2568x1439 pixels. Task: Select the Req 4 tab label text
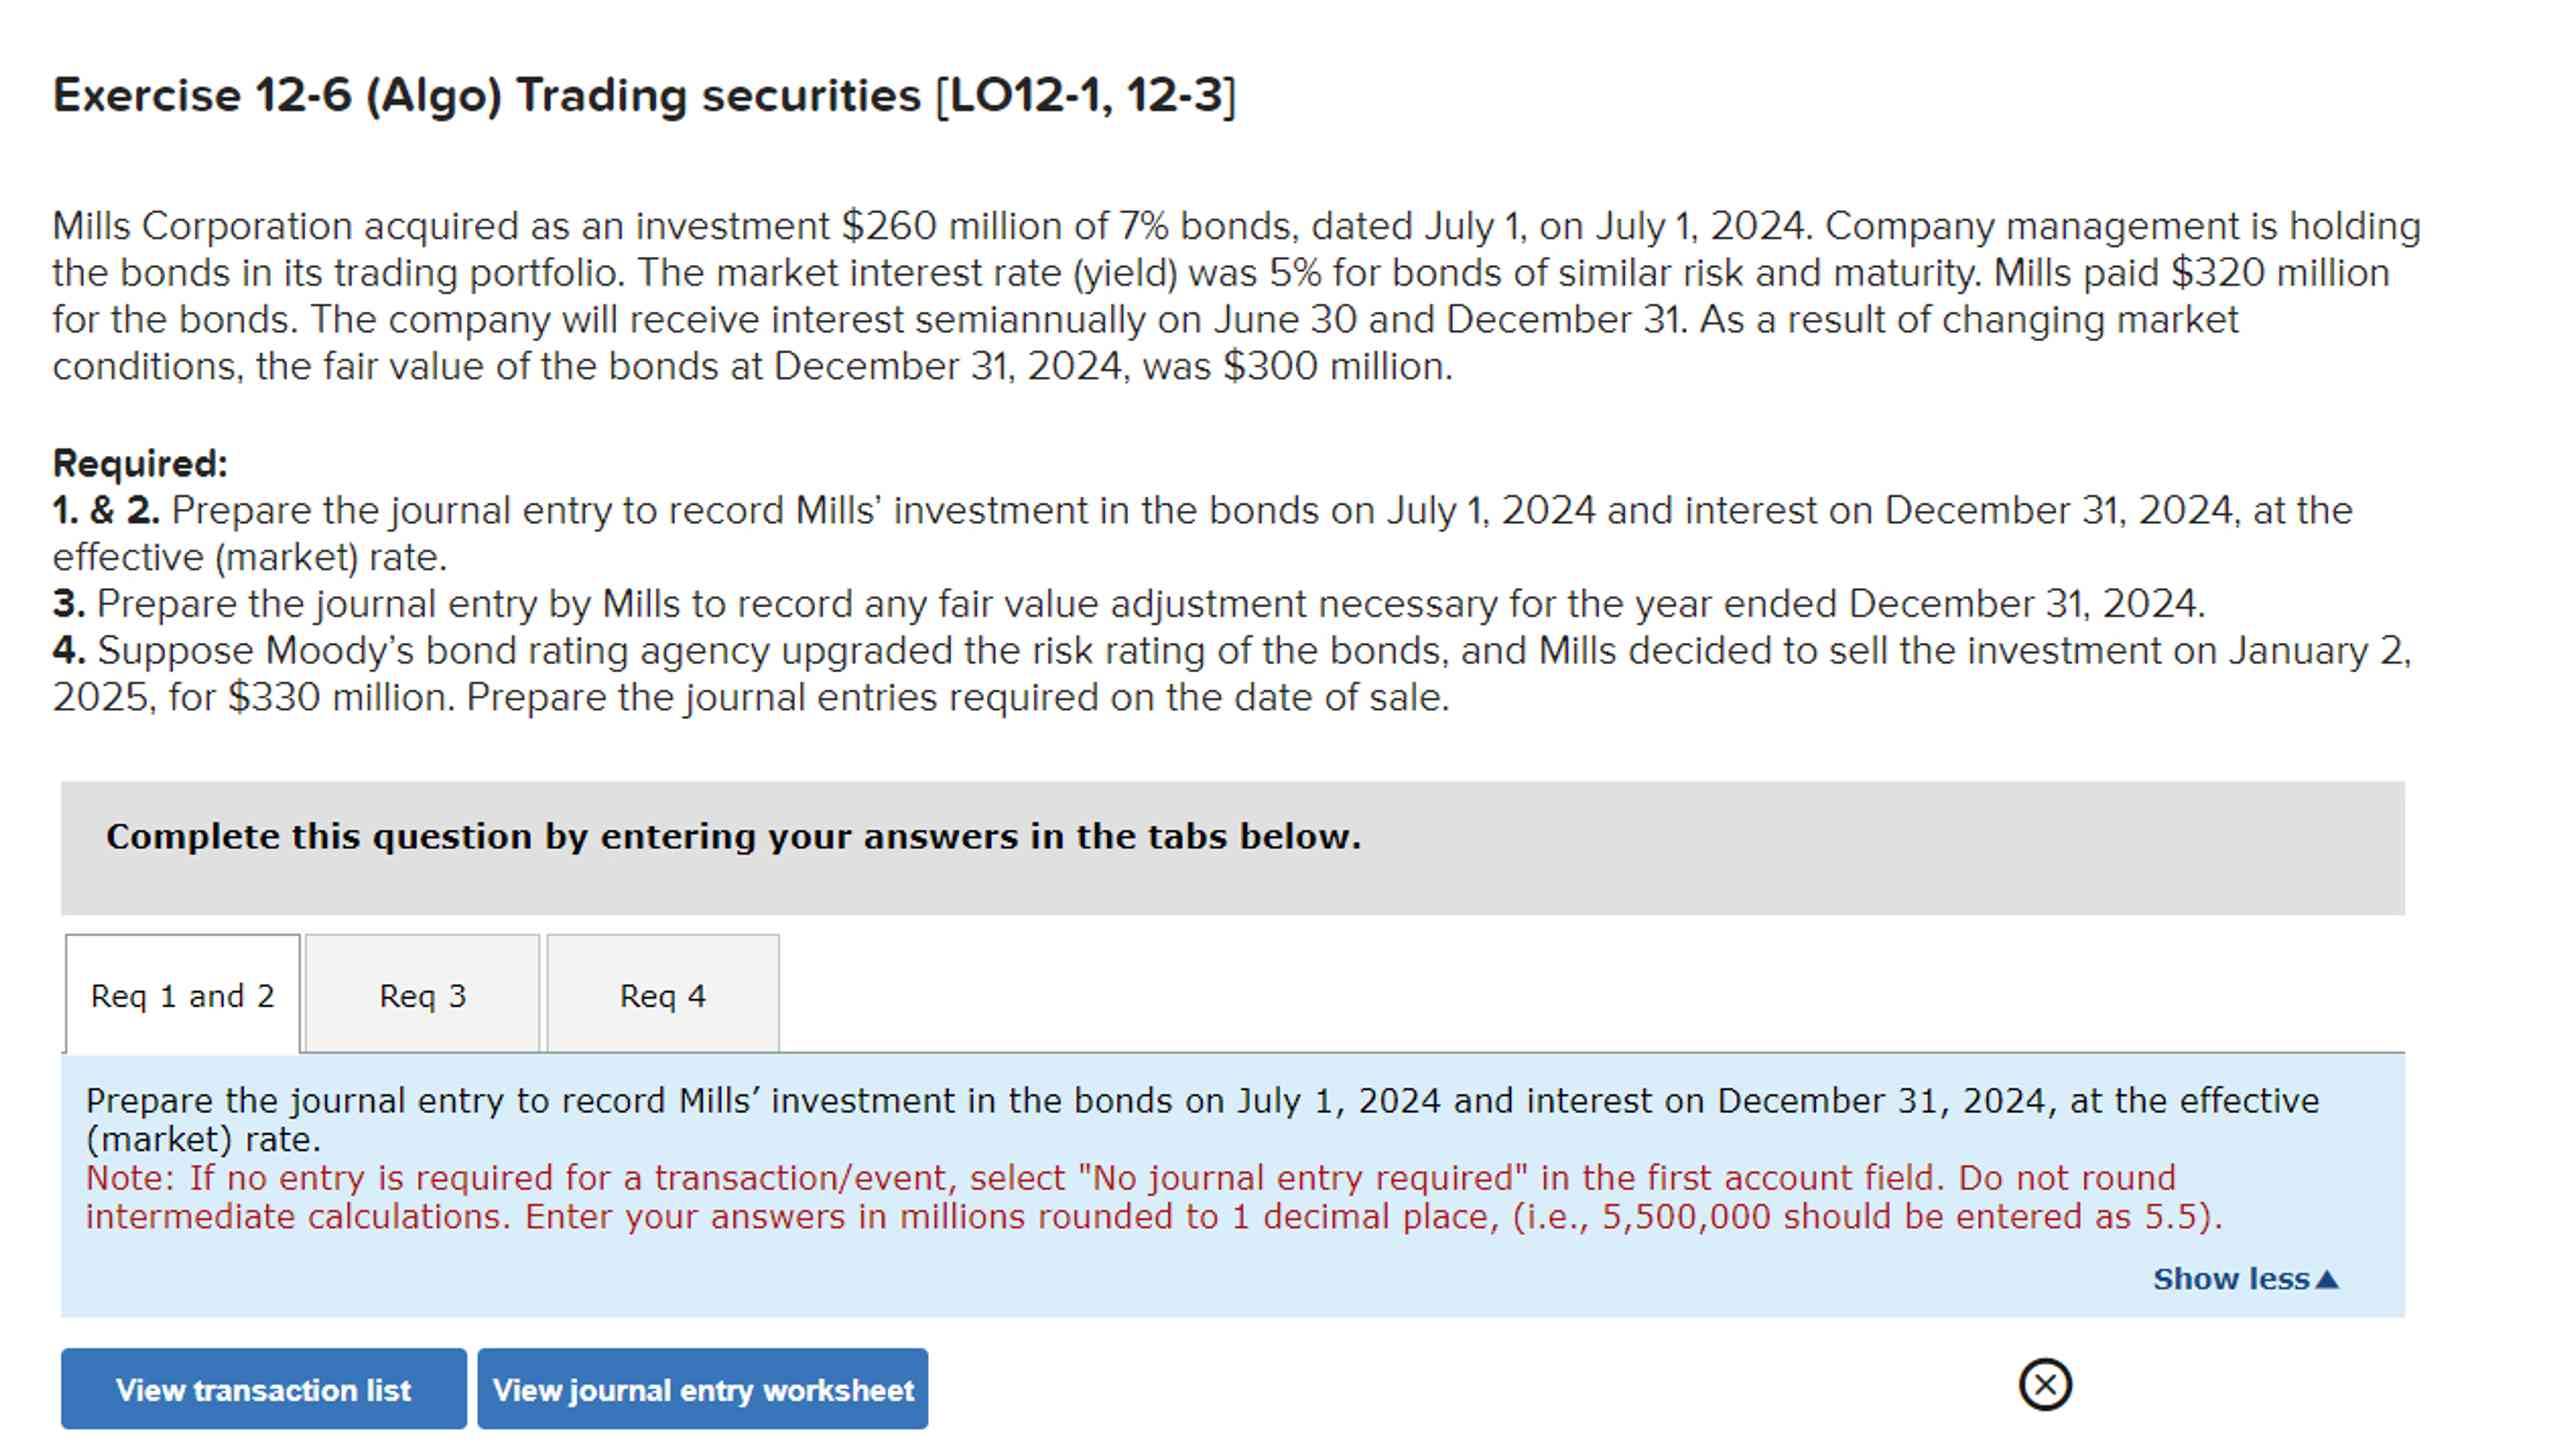662,995
